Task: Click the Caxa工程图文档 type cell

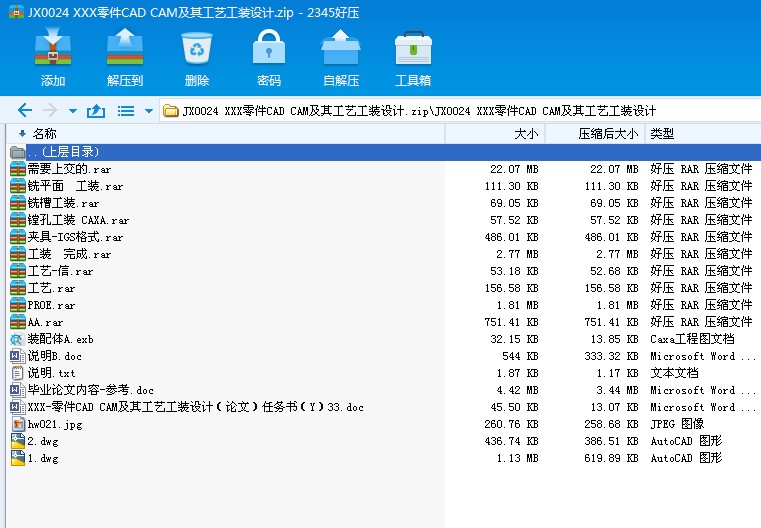Action: tap(693, 339)
